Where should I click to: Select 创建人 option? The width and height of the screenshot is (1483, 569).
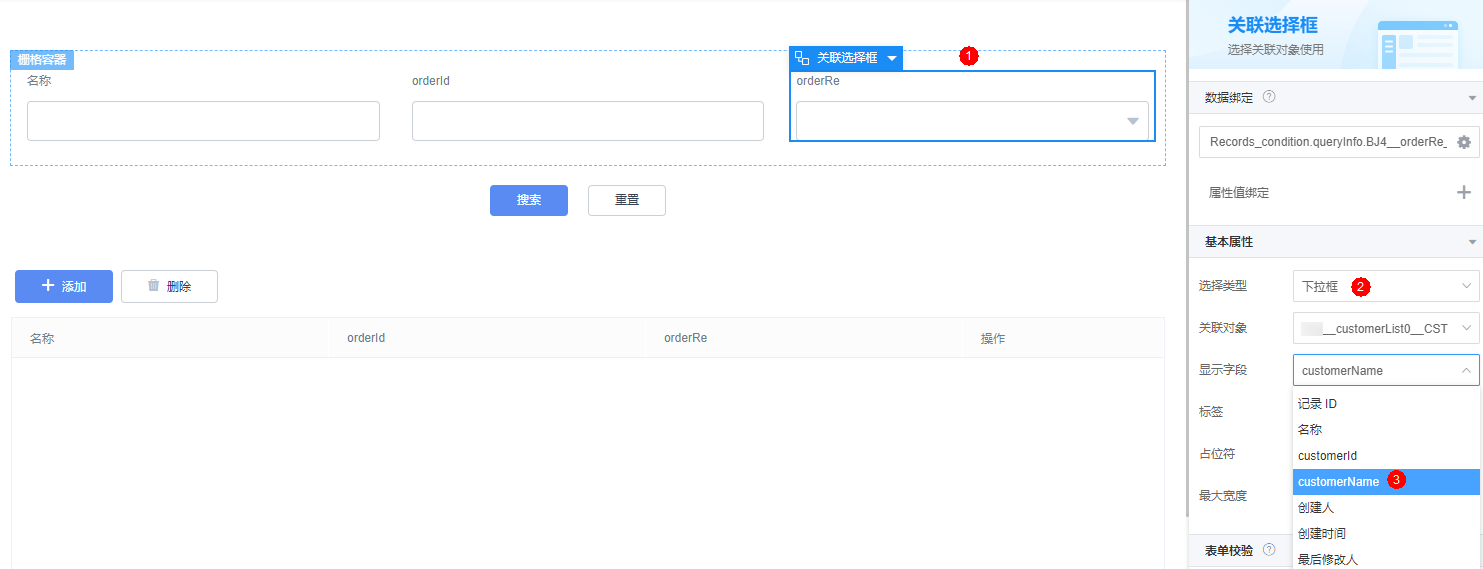coord(1386,508)
